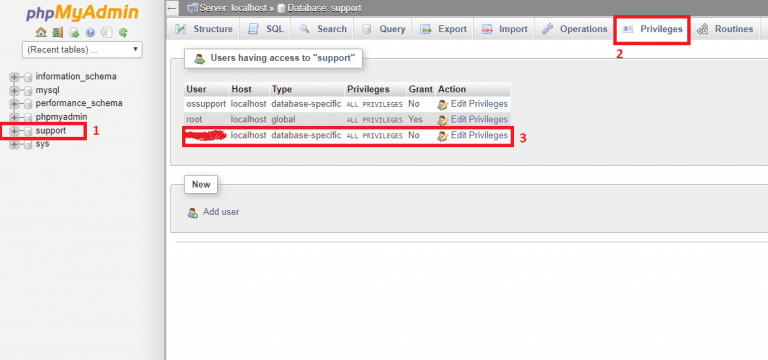The height and width of the screenshot is (360, 768).
Task: Expand the phpmyadmin database node
Action: pos(14,118)
